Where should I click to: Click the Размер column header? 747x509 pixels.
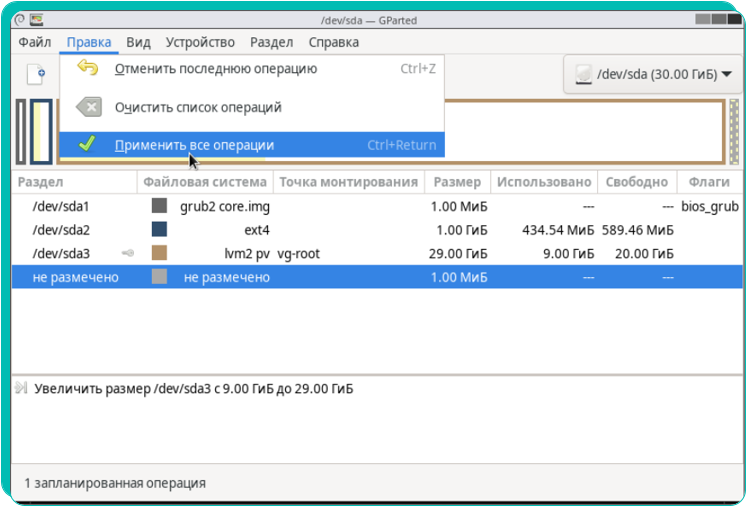[x=457, y=182]
